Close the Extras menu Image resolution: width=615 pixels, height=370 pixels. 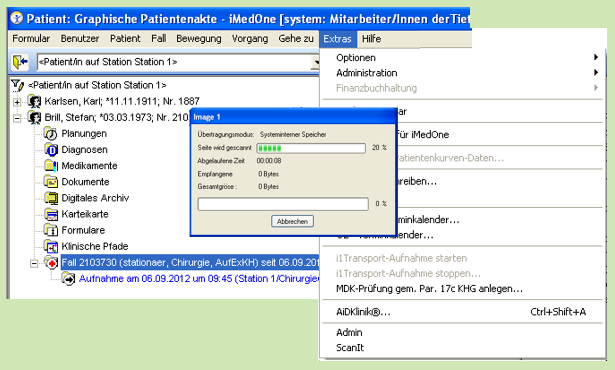pos(337,38)
